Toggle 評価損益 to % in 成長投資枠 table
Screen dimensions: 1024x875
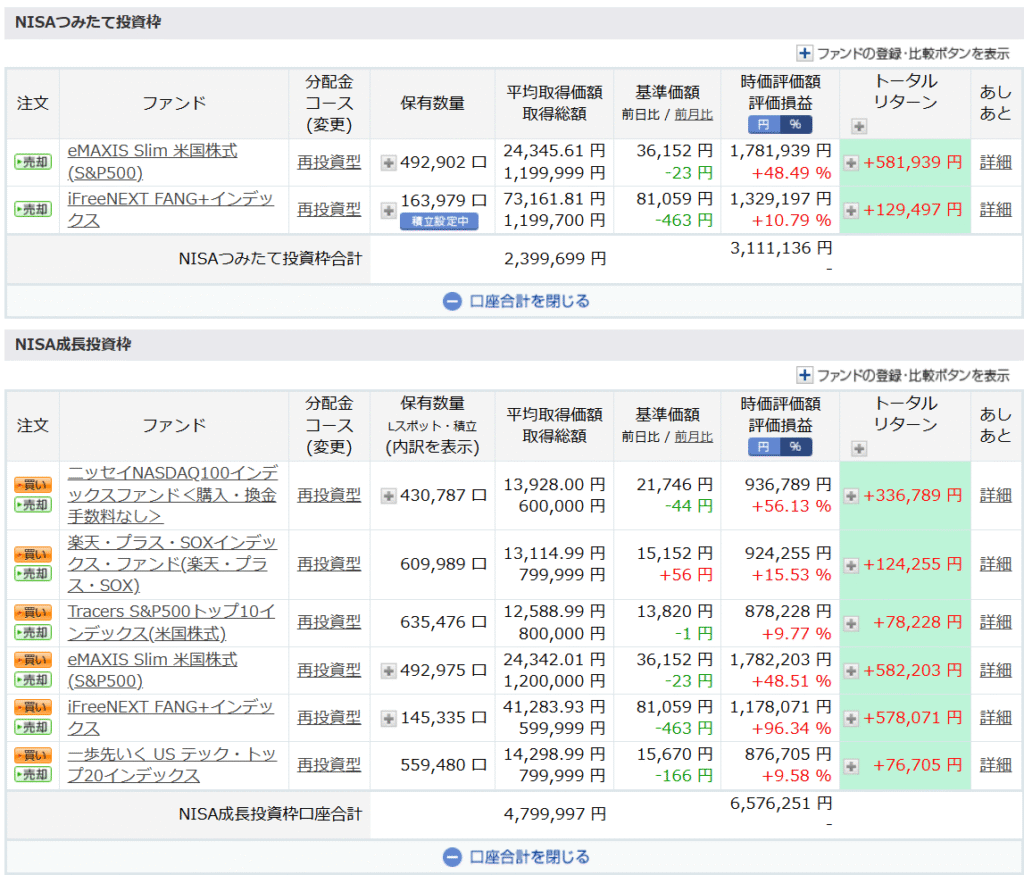[796, 447]
